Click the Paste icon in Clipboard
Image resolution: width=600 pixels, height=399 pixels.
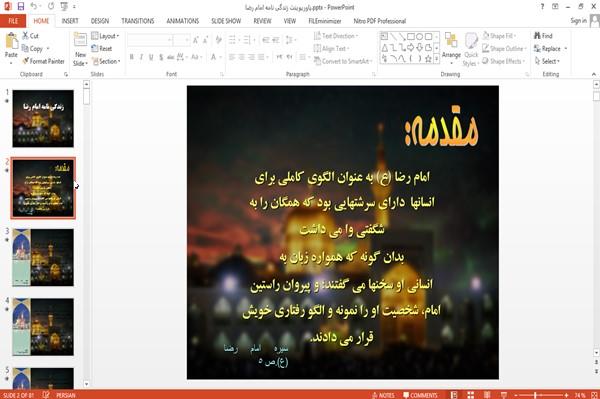click(x=11, y=41)
